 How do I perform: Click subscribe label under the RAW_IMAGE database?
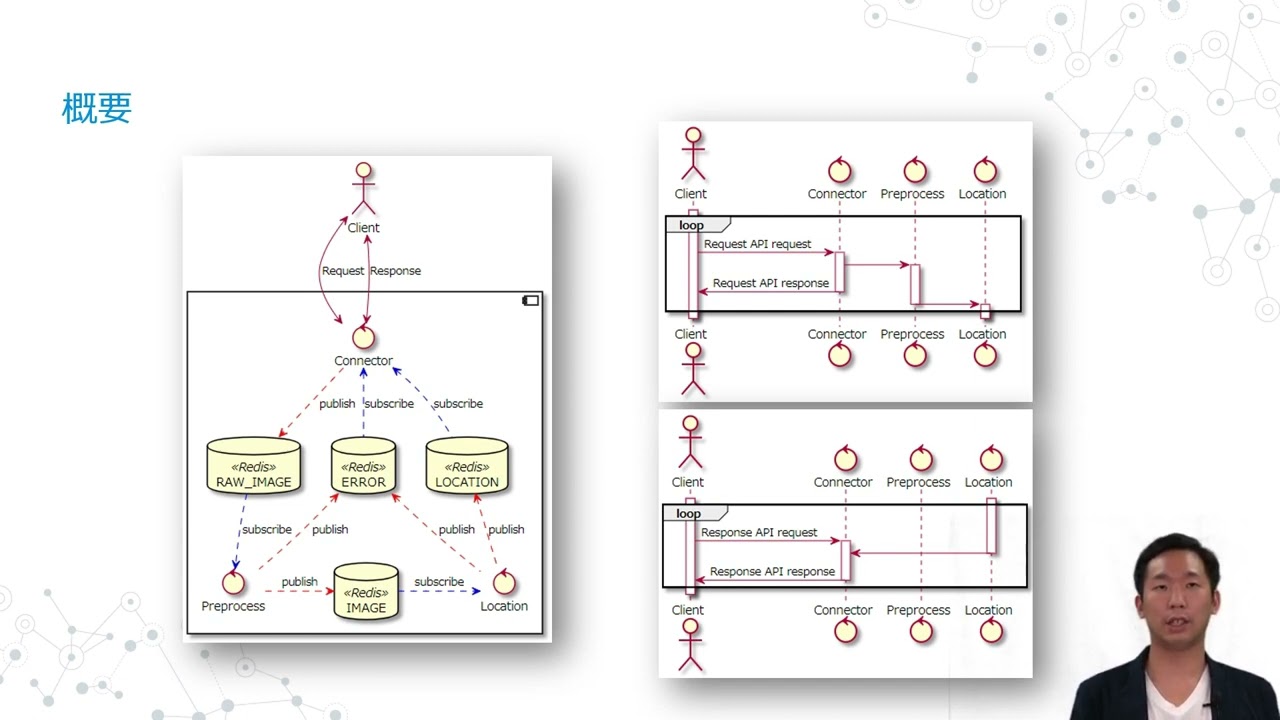tap(267, 530)
